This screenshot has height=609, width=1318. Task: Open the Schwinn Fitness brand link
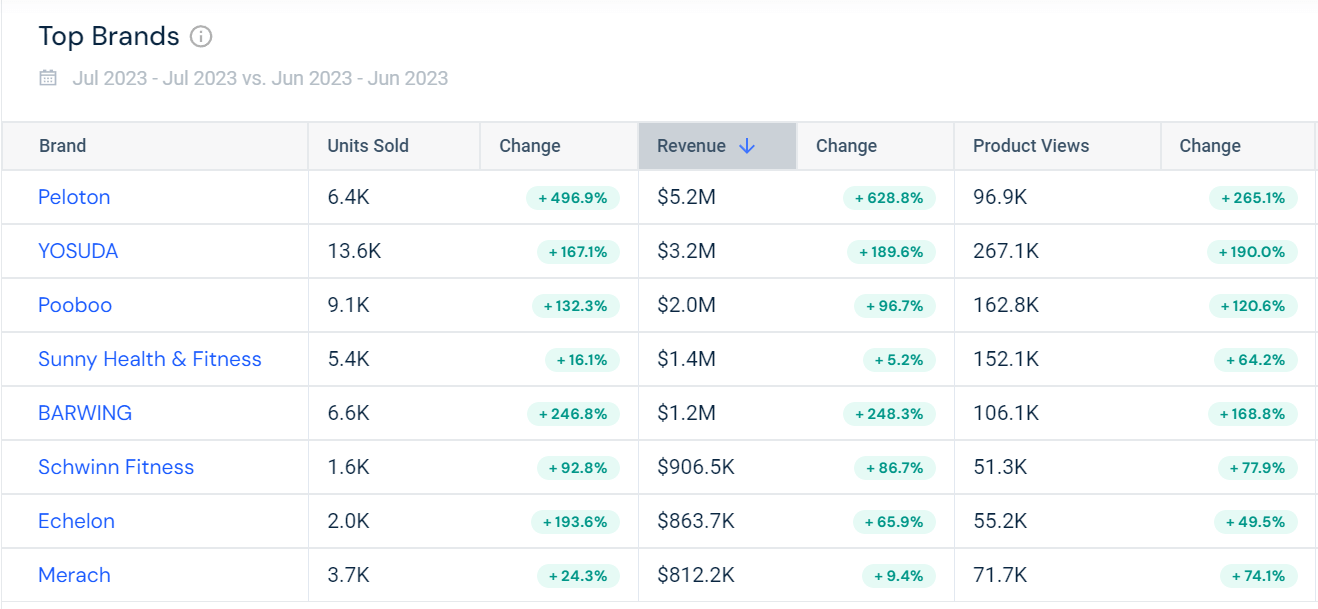(x=116, y=467)
